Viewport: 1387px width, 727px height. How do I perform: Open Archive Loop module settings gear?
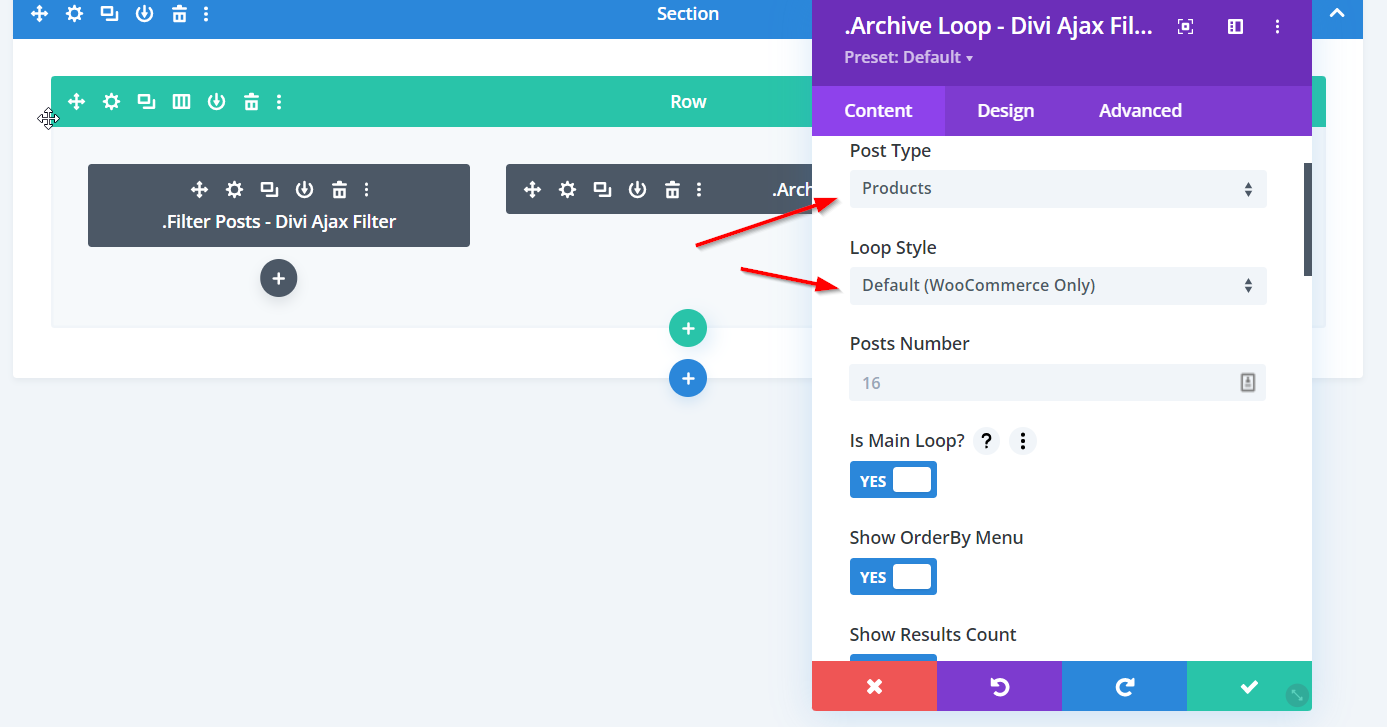pyautogui.click(x=567, y=189)
